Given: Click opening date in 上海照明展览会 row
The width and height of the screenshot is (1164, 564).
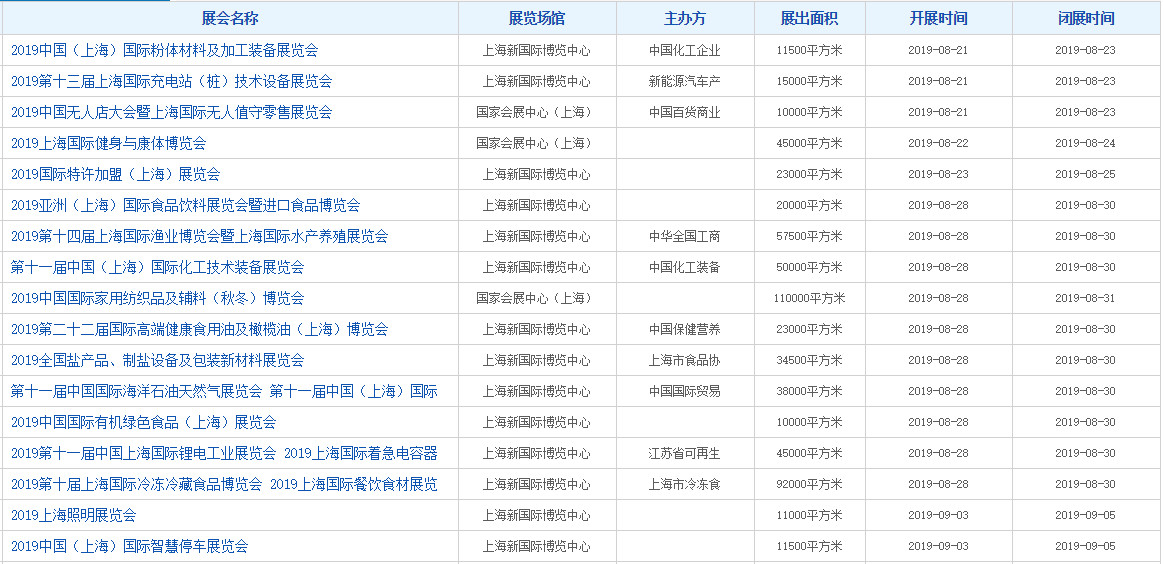Looking at the screenshot, I should click(x=938, y=515).
